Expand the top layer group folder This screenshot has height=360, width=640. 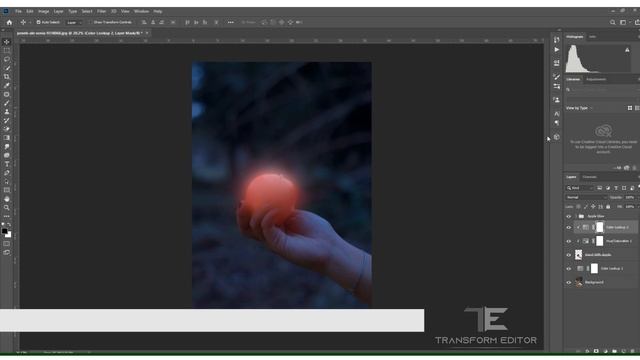[x=576, y=216]
